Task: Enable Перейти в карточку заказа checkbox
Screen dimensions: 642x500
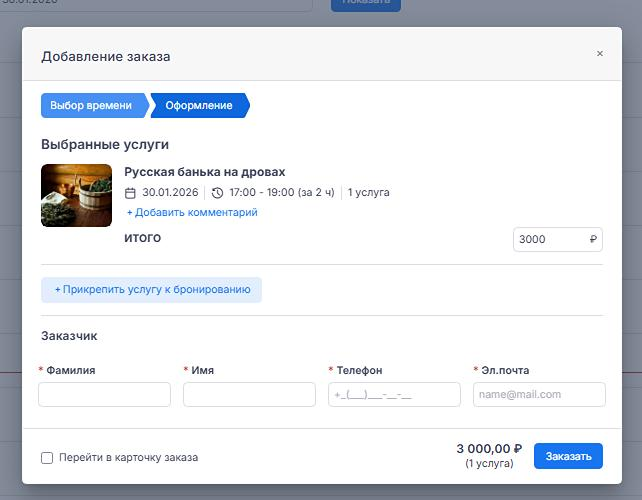Action: click(x=47, y=457)
